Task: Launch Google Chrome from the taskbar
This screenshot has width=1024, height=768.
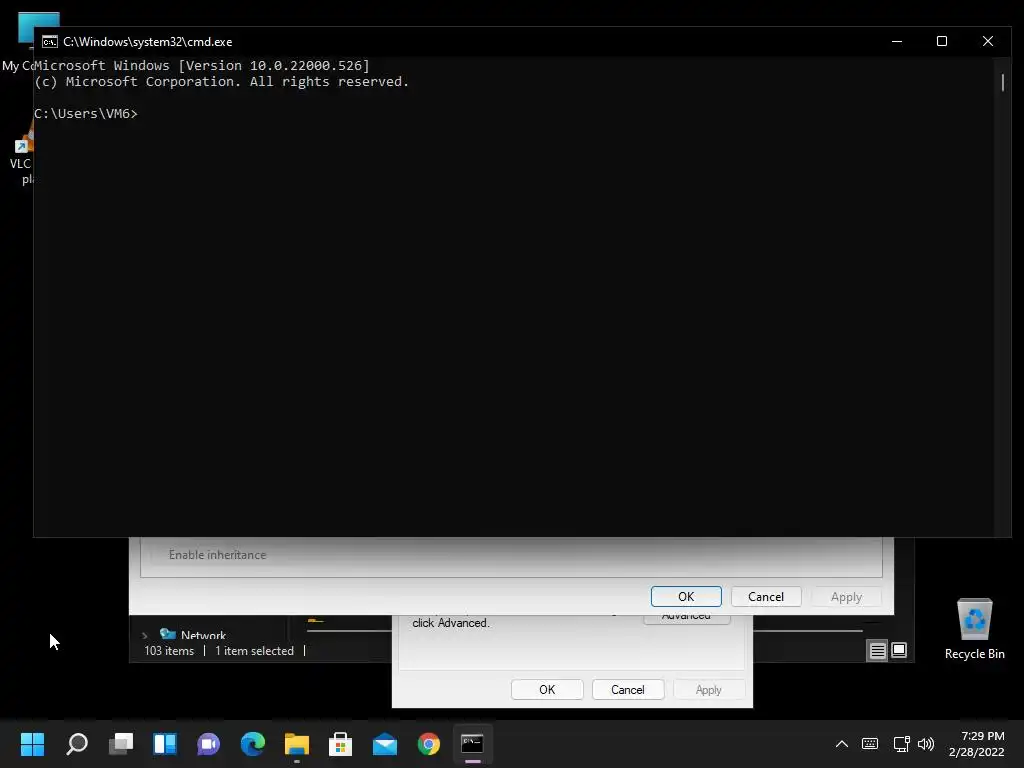Action: click(x=429, y=744)
